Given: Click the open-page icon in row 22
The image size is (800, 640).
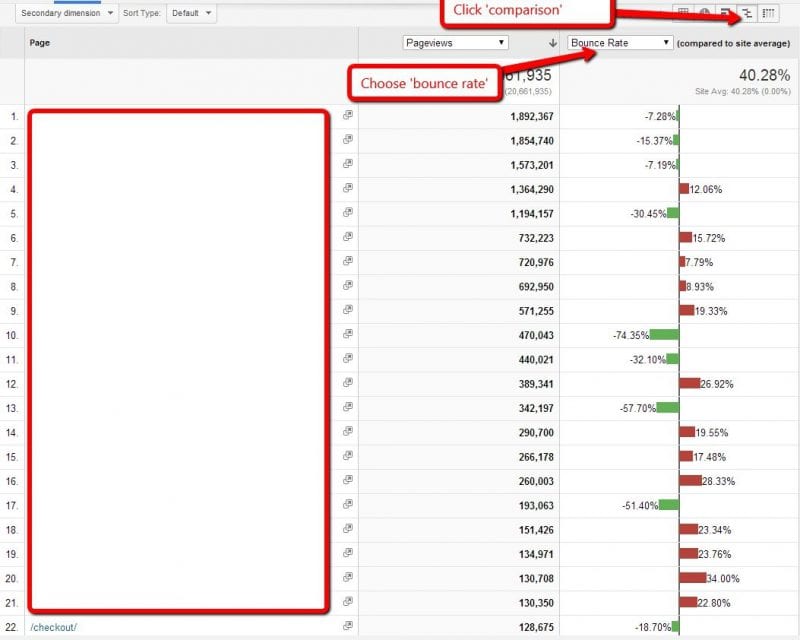Looking at the screenshot, I should [347, 626].
